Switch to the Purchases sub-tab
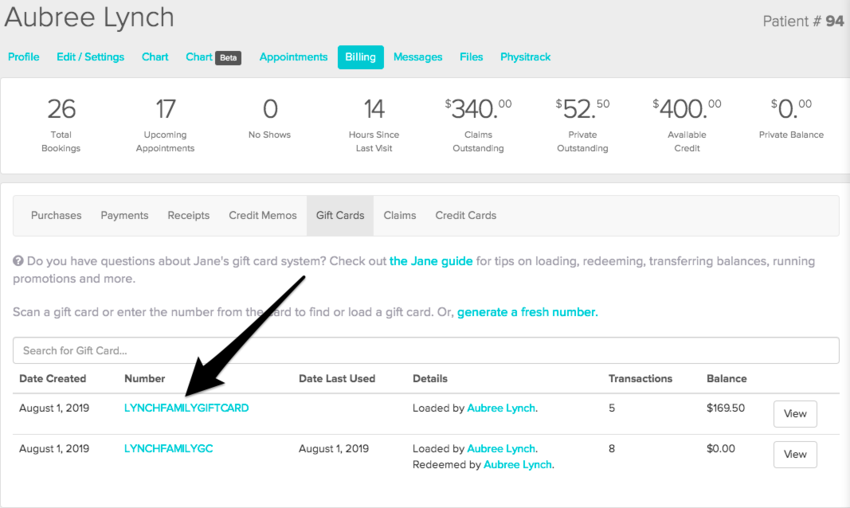The image size is (850, 508). (56, 215)
